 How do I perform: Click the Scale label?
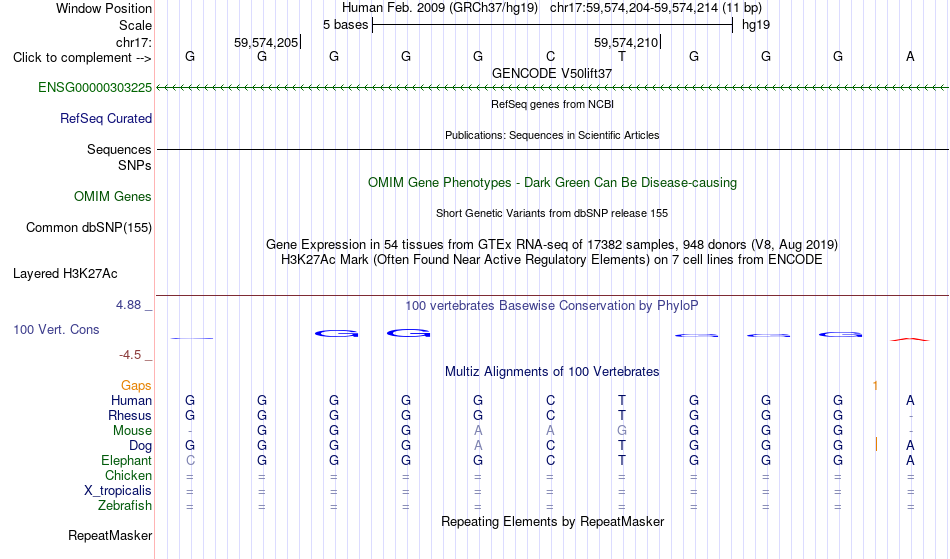[135, 25]
